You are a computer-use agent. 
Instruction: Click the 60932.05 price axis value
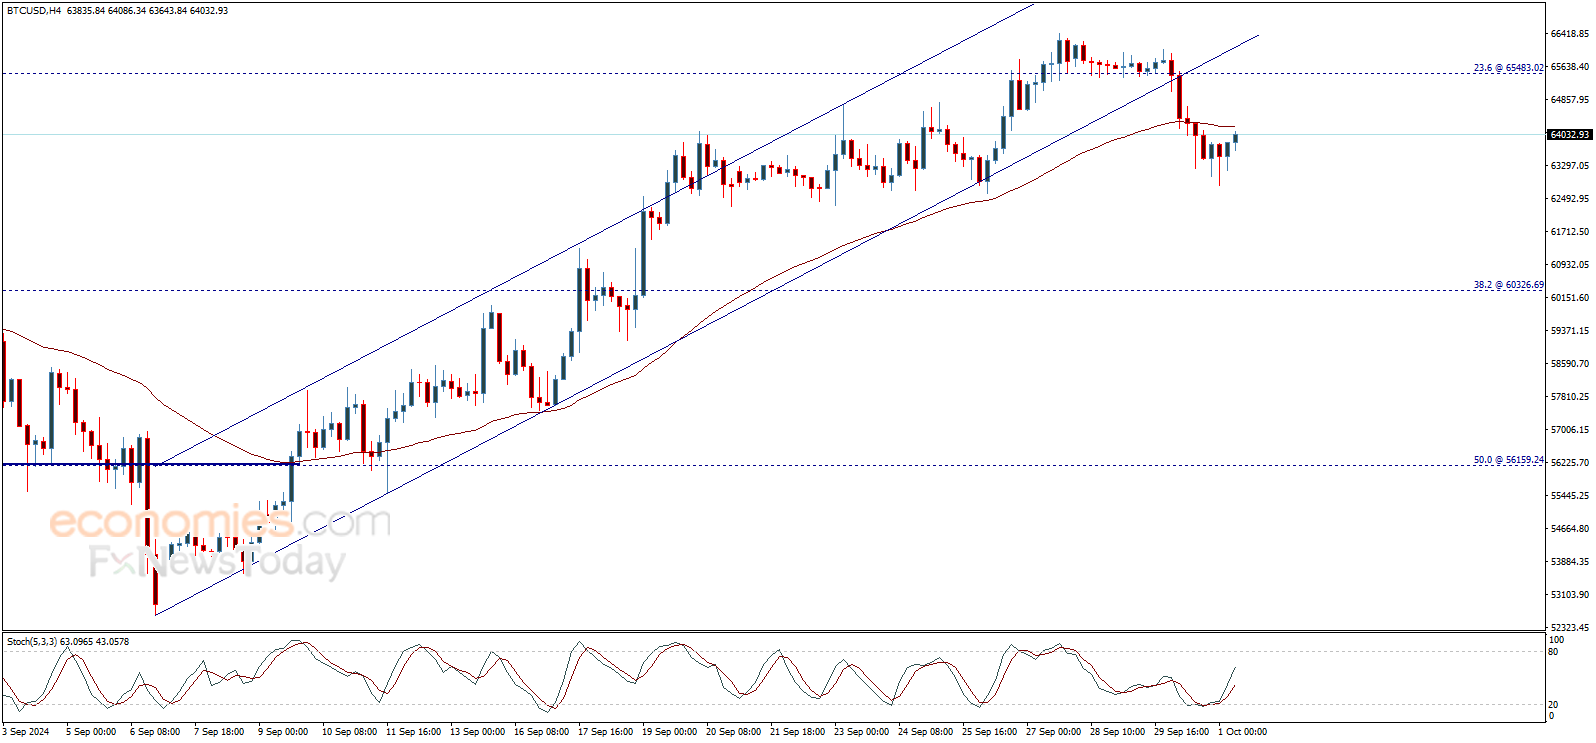point(1569,265)
